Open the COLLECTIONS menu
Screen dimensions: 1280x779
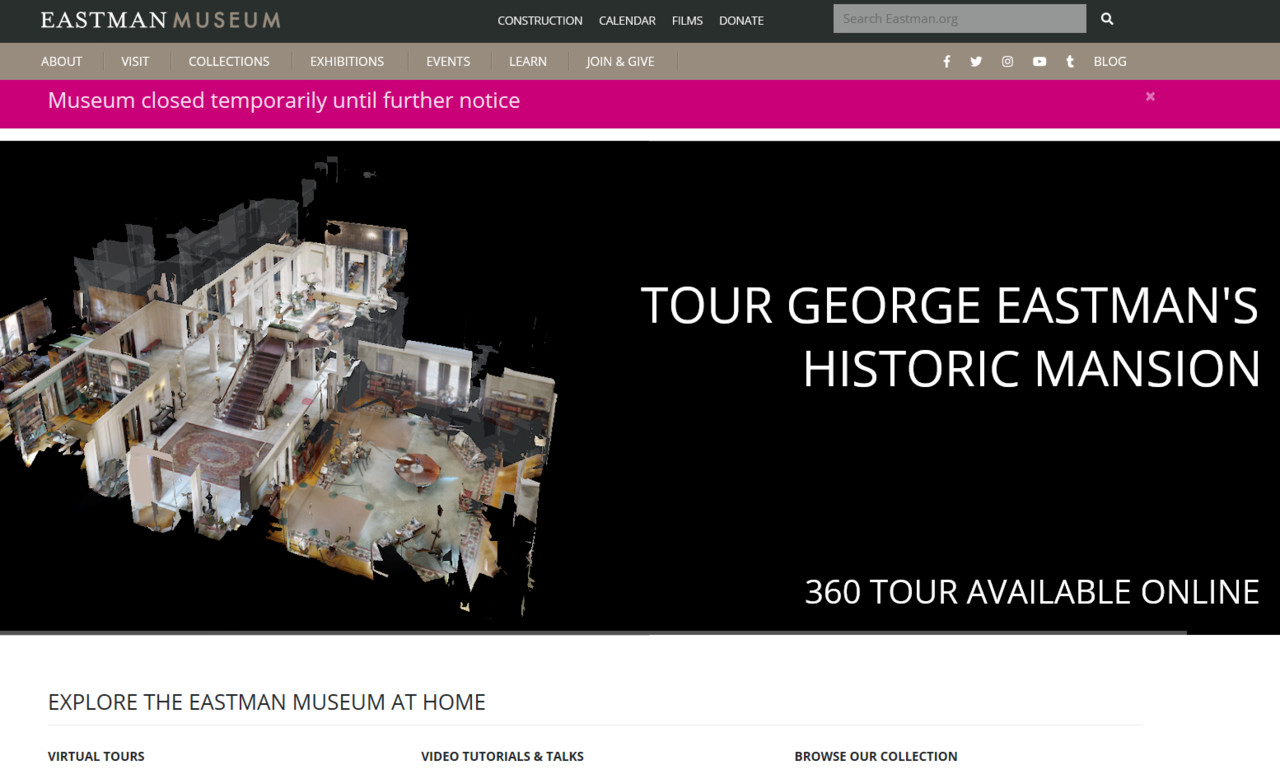coord(229,61)
